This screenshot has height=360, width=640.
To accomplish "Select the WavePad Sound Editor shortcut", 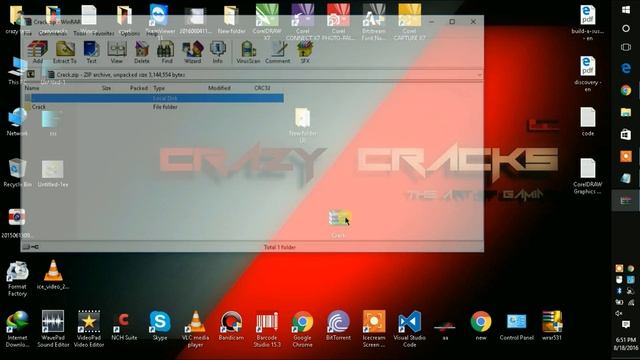I will [x=53, y=329].
